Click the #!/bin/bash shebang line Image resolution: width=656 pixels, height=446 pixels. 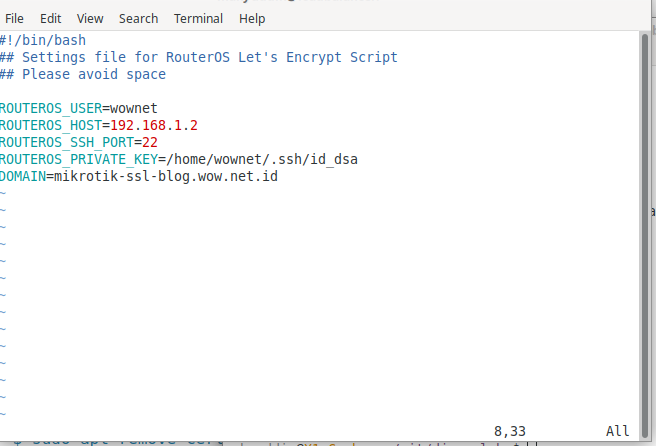43,40
